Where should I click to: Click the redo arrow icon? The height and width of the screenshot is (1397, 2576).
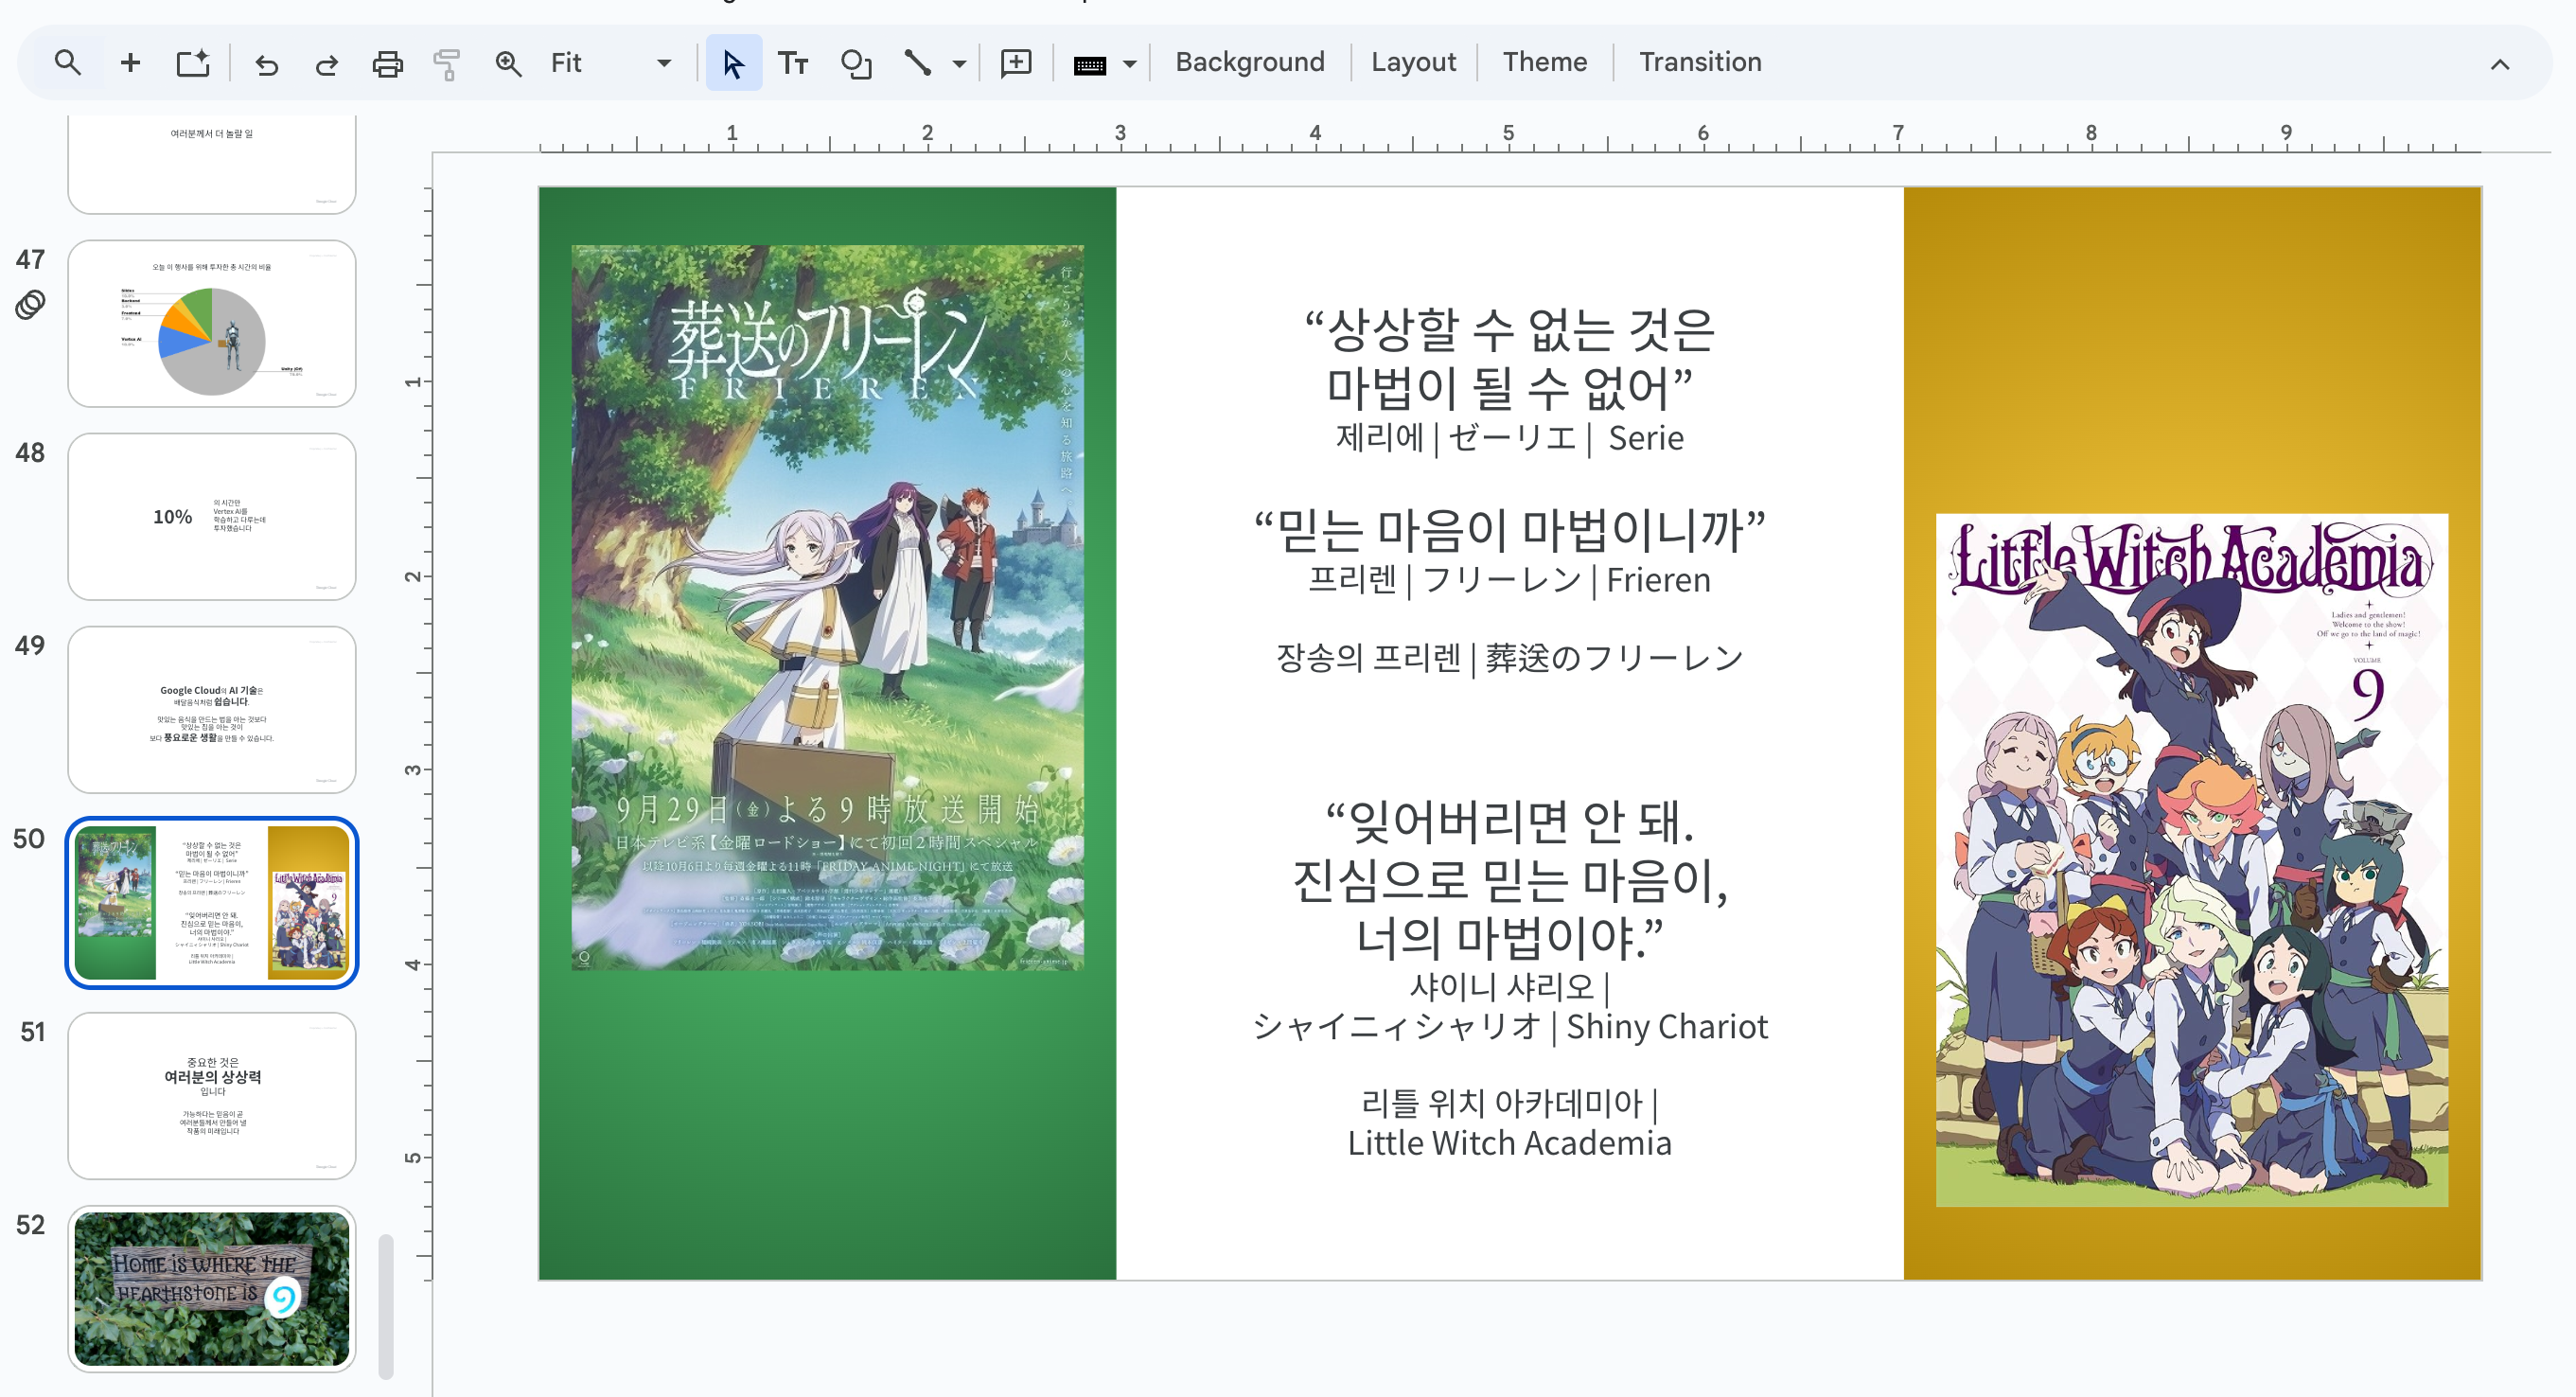click(326, 64)
